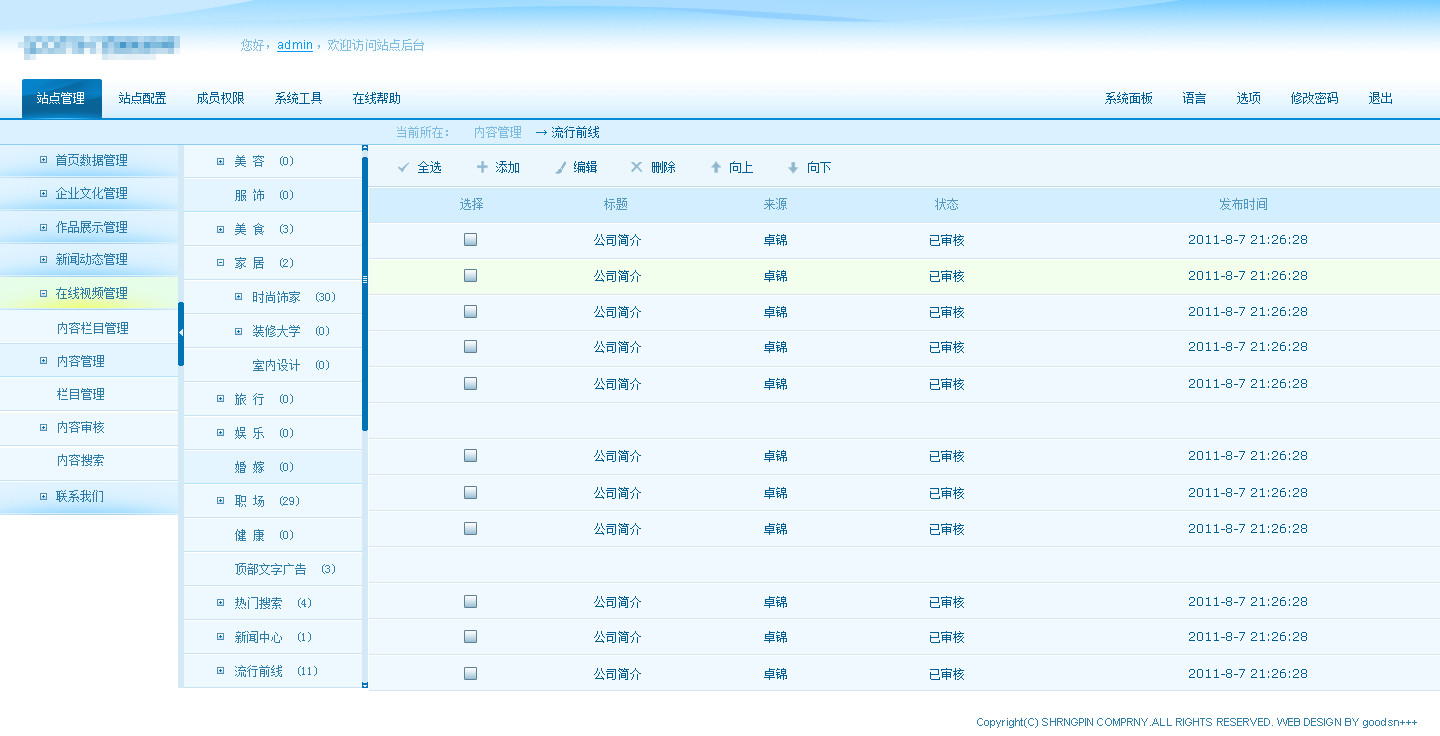The width and height of the screenshot is (1440, 736).
Task: Click the 向下 move-down arrow icon
Action: click(x=793, y=168)
